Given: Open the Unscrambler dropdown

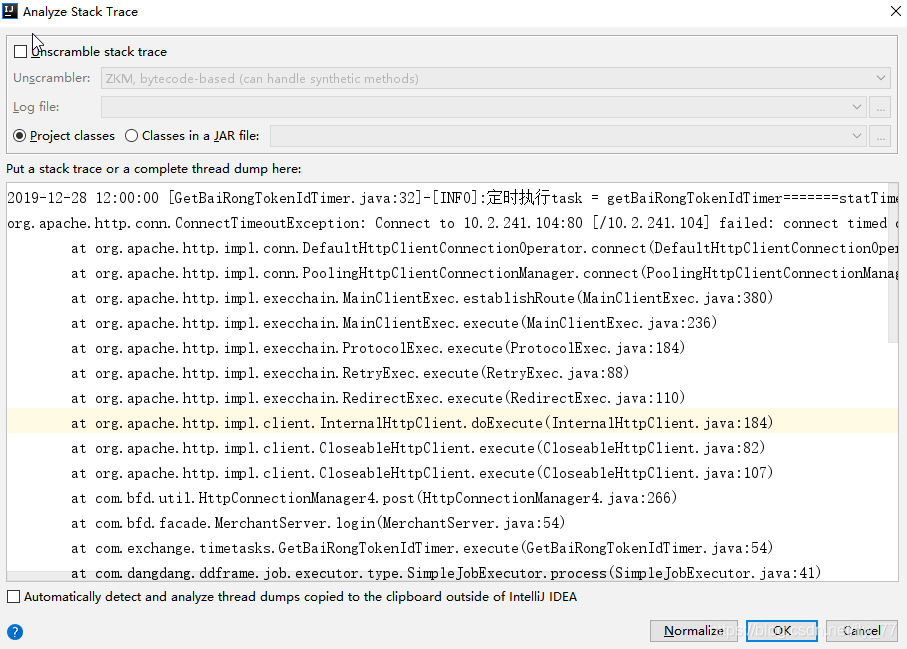Looking at the screenshot, I should [x=881, y=78].
